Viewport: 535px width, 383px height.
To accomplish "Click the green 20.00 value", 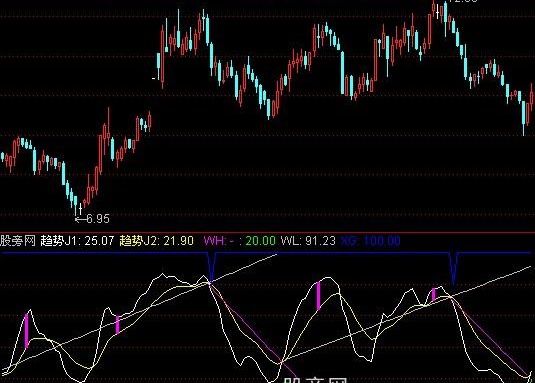I will [x=260, y=241].
